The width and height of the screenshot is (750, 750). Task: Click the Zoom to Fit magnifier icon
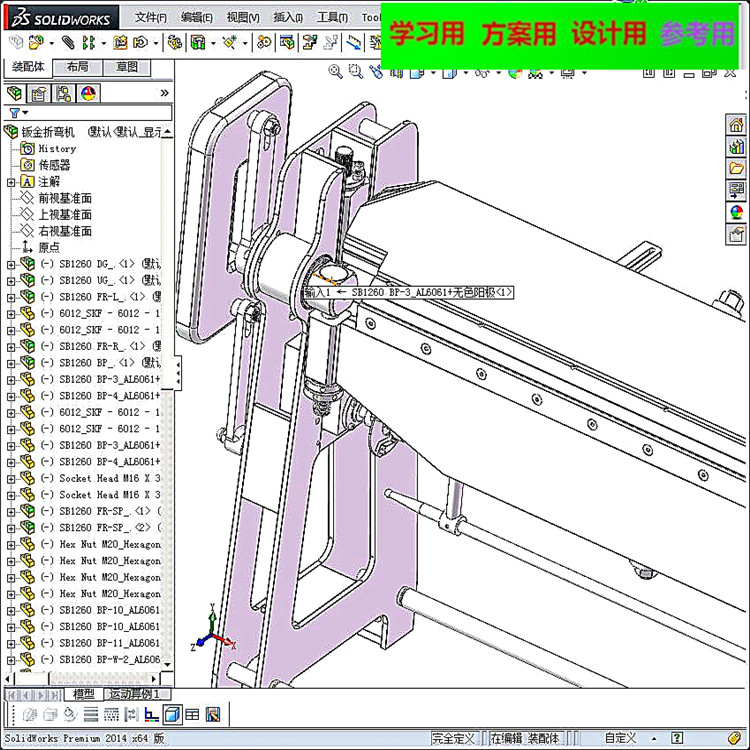coord(336,72)
